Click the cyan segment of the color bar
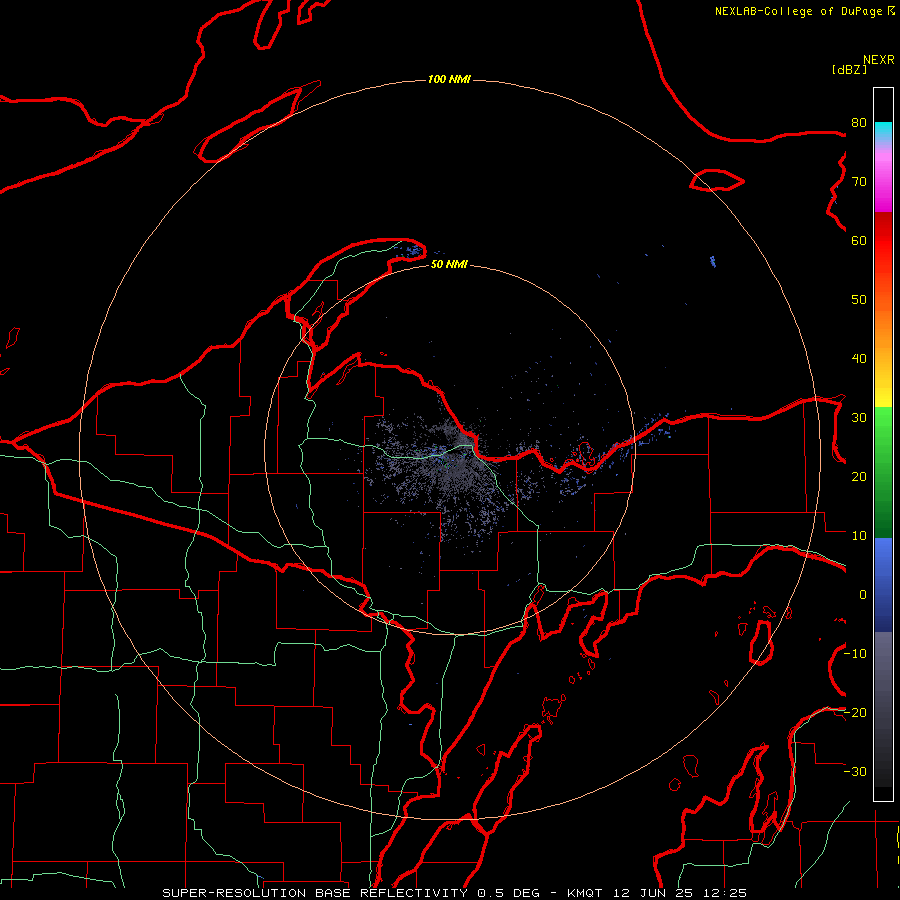Image resolution: width=900 pixels, height=900 pixels. pyautogui.click(x=883, y=131)
